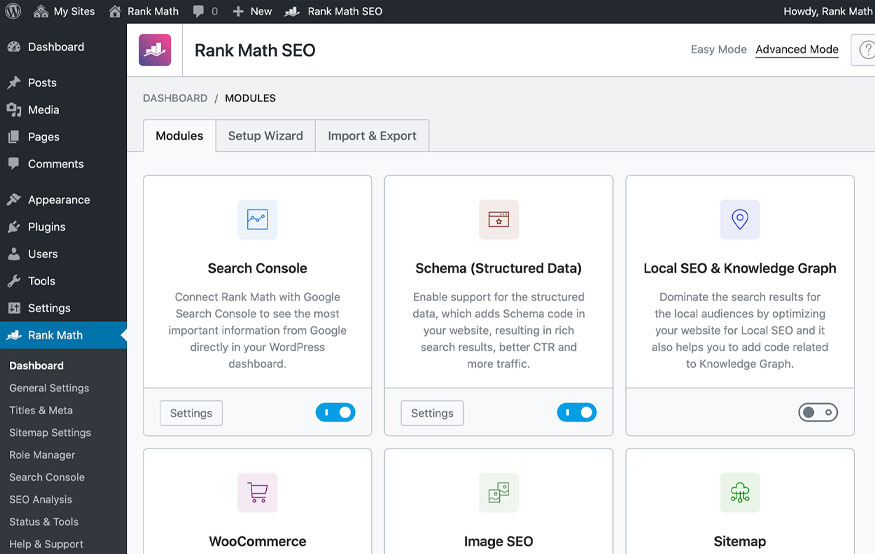Screen dimensions: 875x554
Task: Open the My Sites admin menu
Action: [64, 11]
